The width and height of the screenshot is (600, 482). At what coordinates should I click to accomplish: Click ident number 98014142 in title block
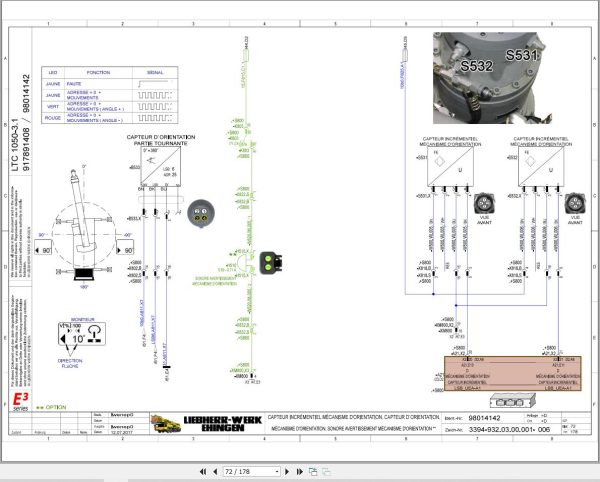pos(484,418)
